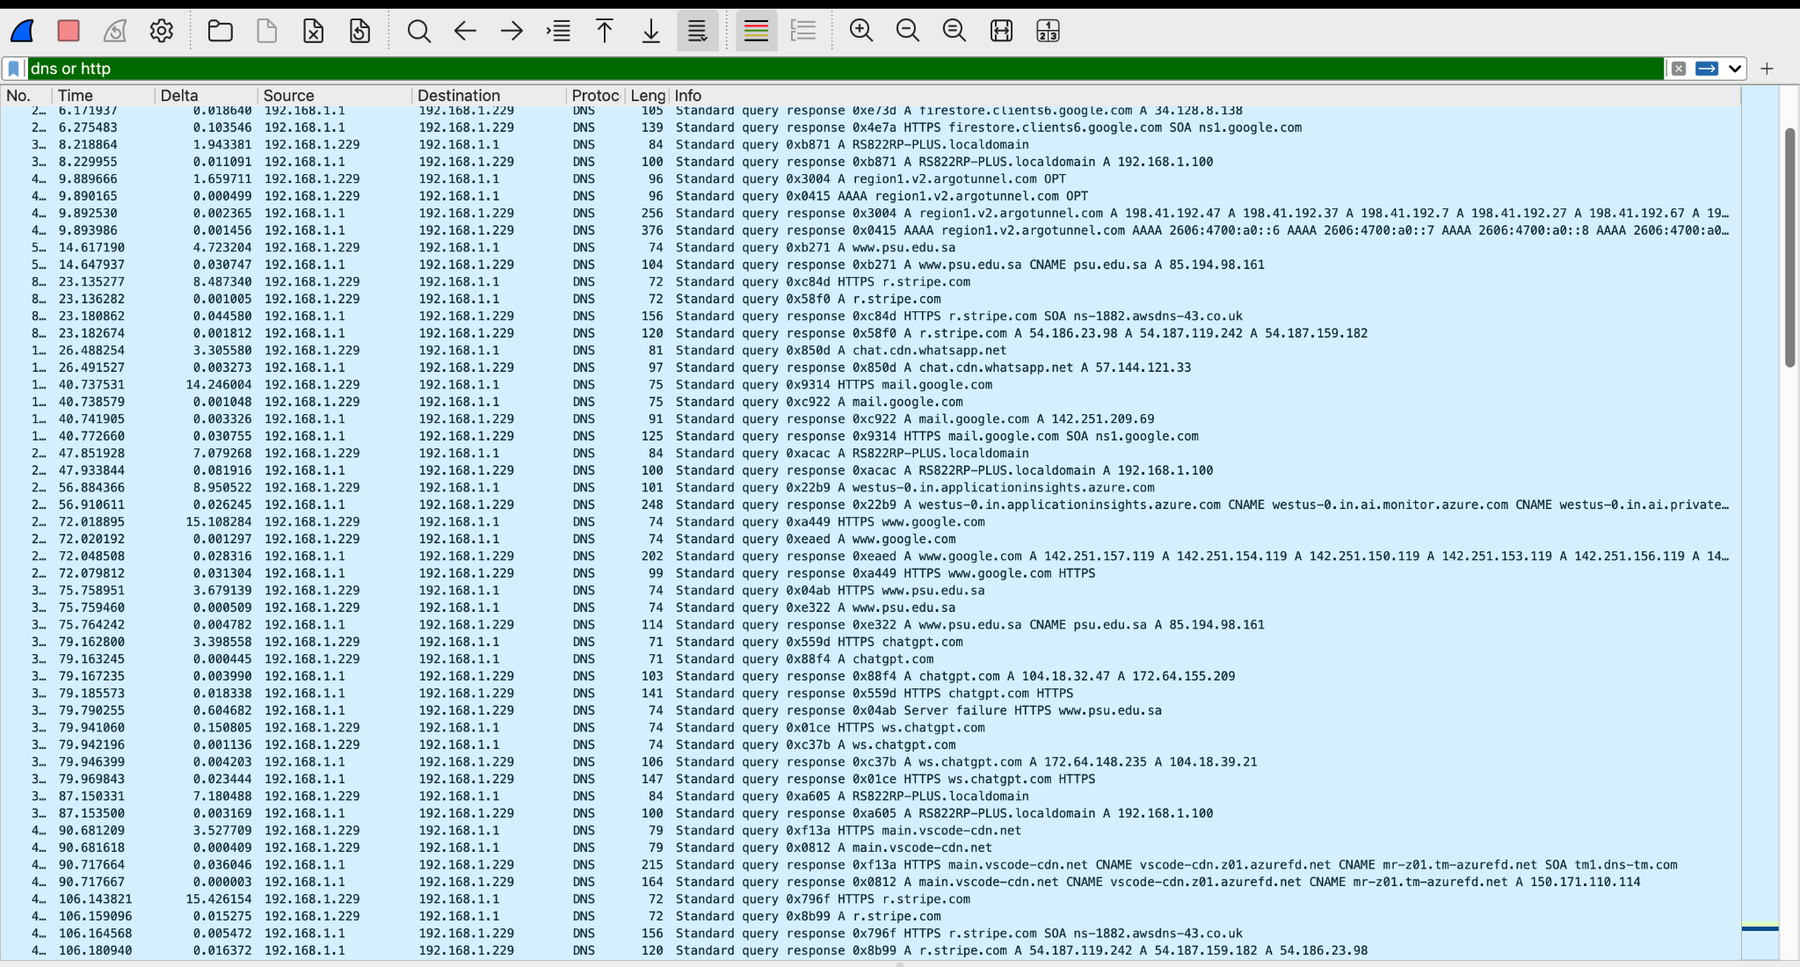
Task: Click the dark marker in the packet minimap
Action: (1760, 928)
